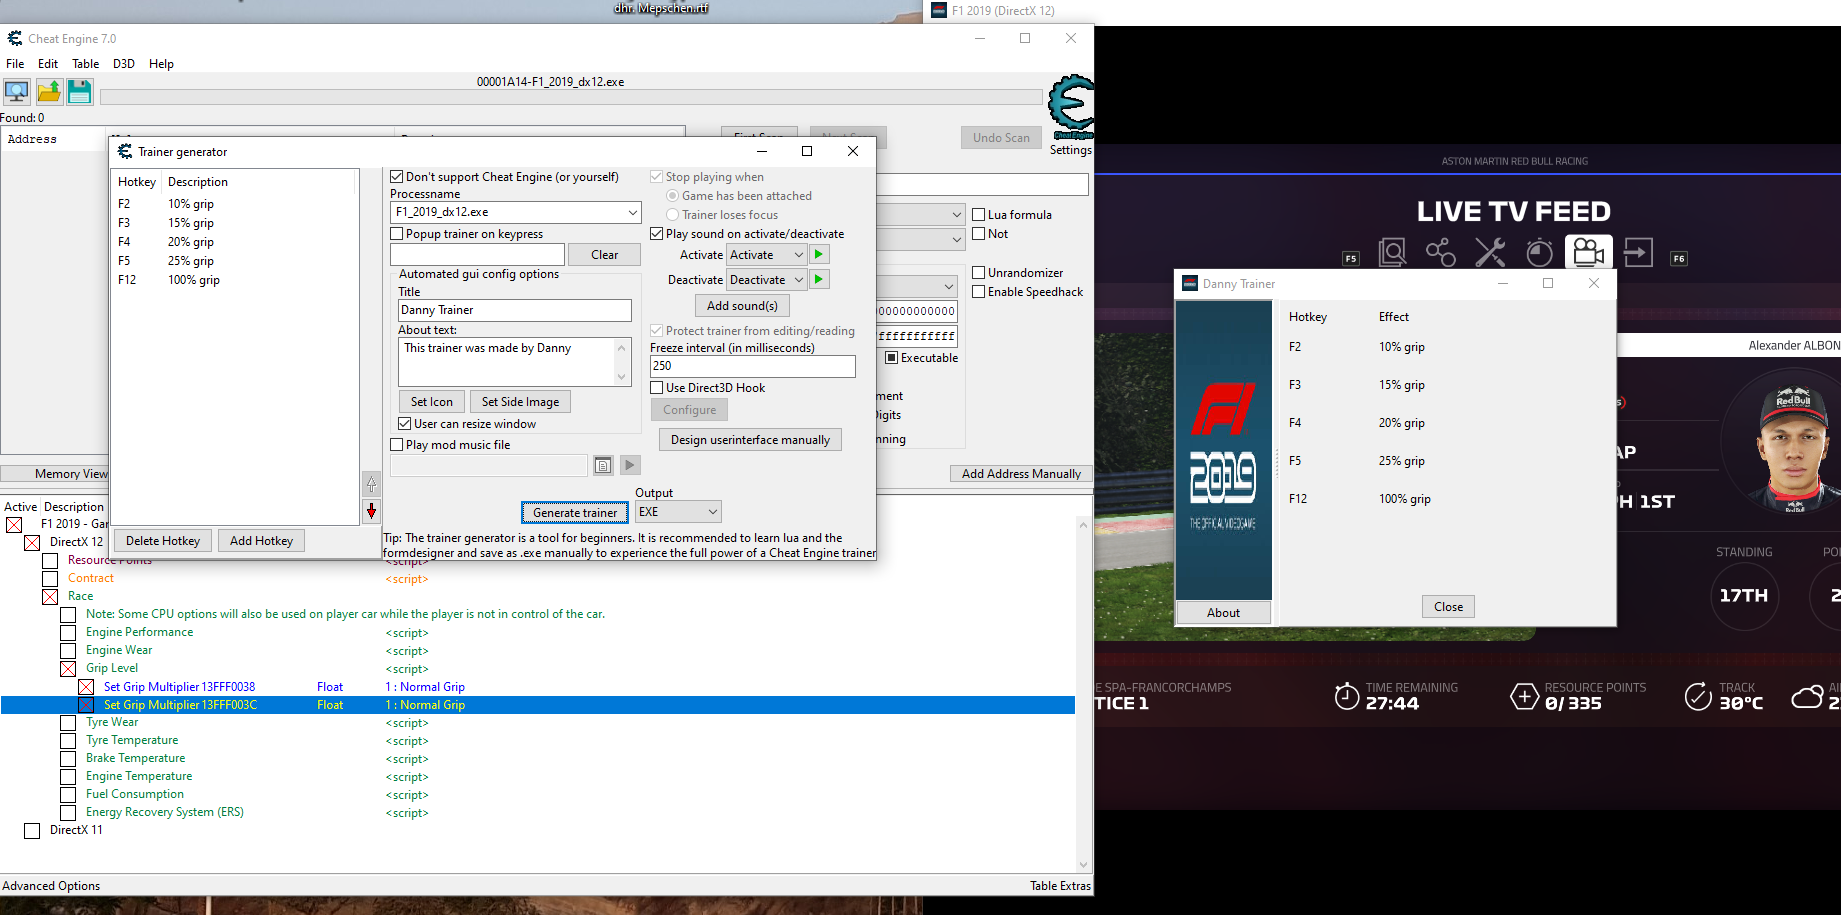Enable Play mod music file checkbox
Screen dimensions: 1841x915
coord(397,445)
